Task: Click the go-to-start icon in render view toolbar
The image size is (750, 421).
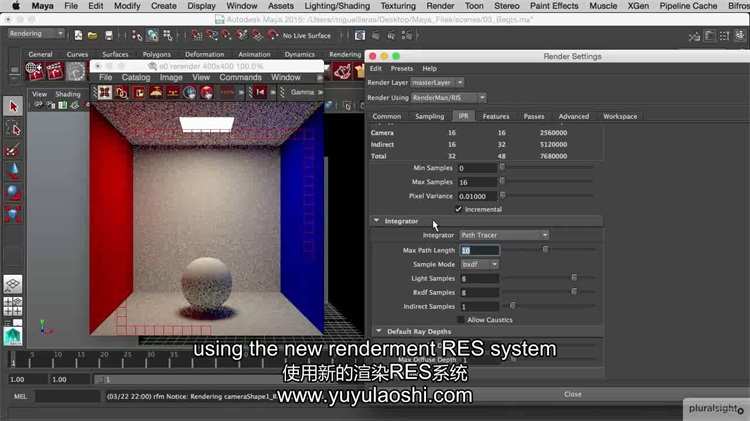Action: click(x=260, y=92)
